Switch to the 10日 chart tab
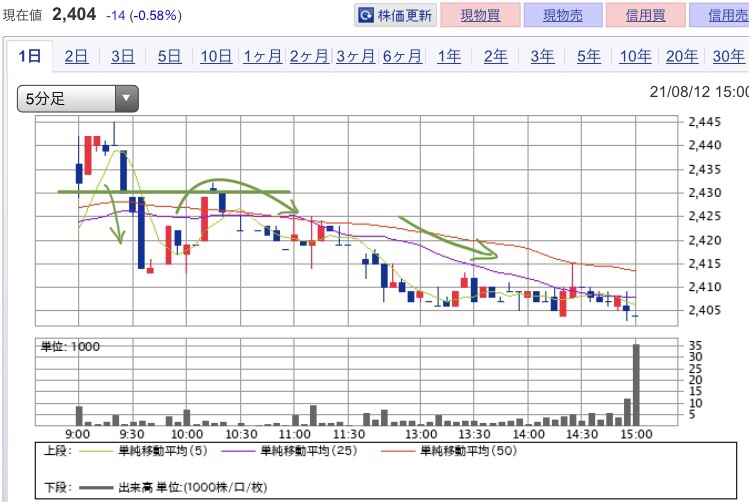 coord(216,56)
